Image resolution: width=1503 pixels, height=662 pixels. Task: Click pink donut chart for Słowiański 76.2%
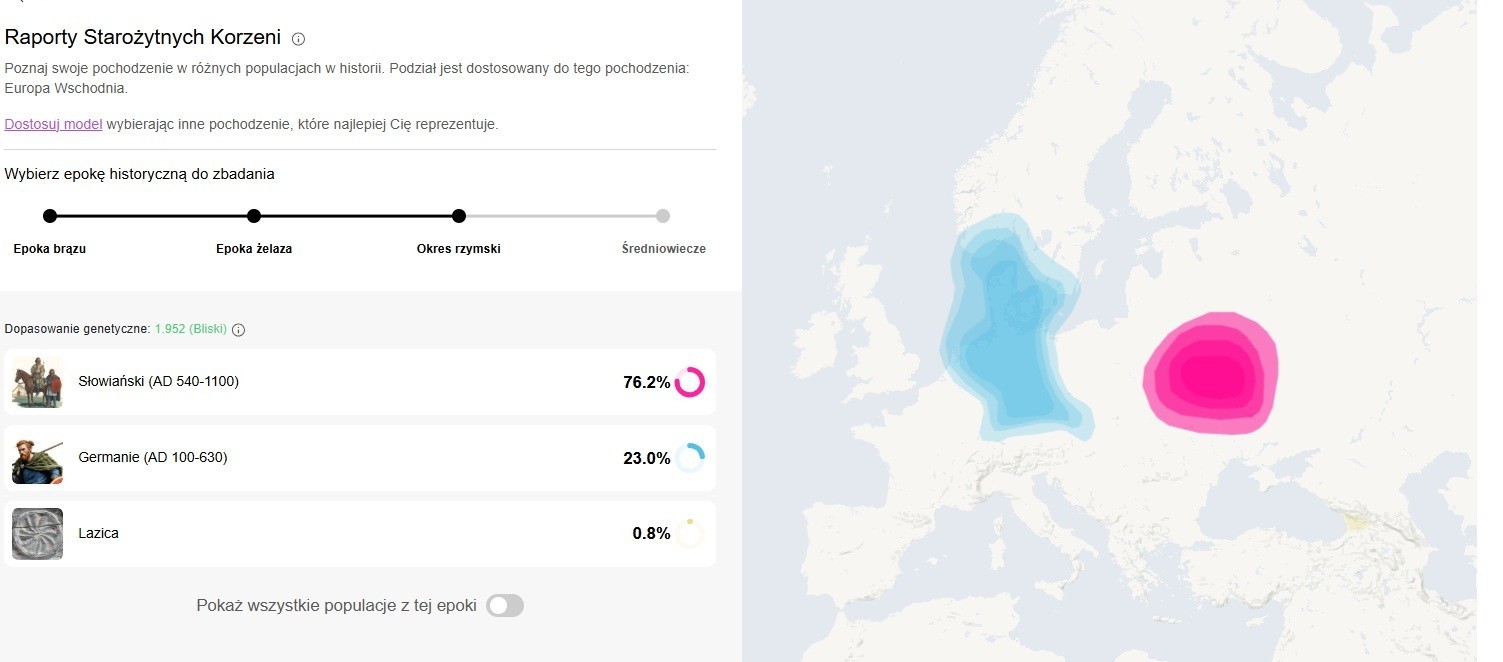tap(690, 382)
